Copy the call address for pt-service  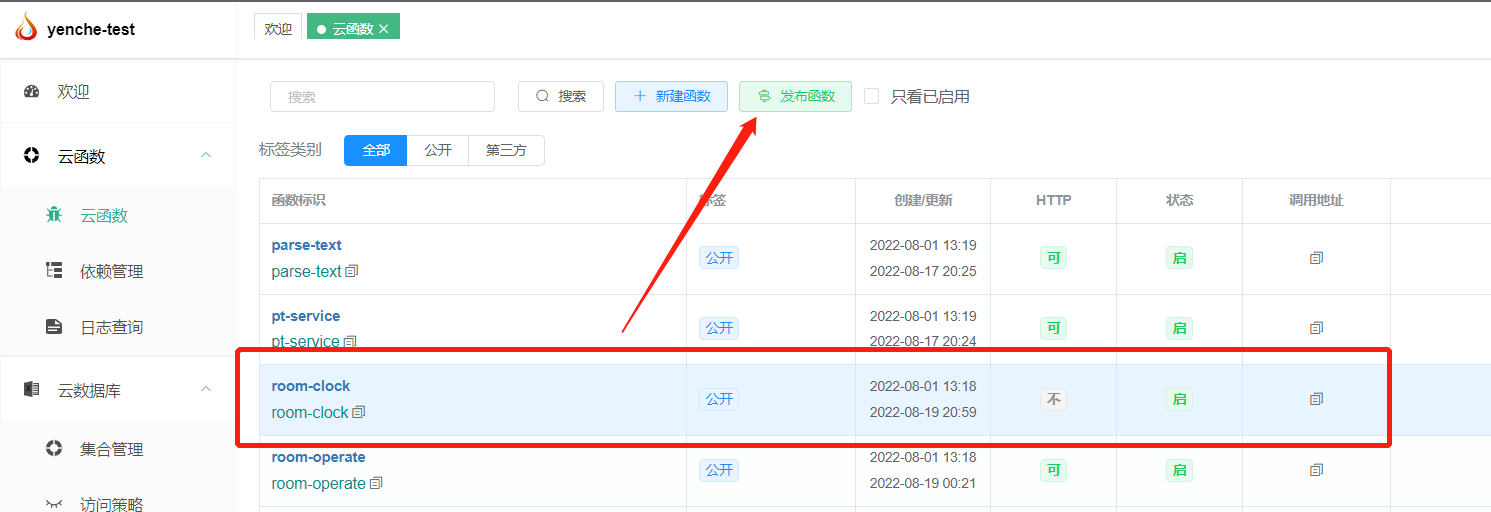pyautogui.click(x=1316, y=328)
